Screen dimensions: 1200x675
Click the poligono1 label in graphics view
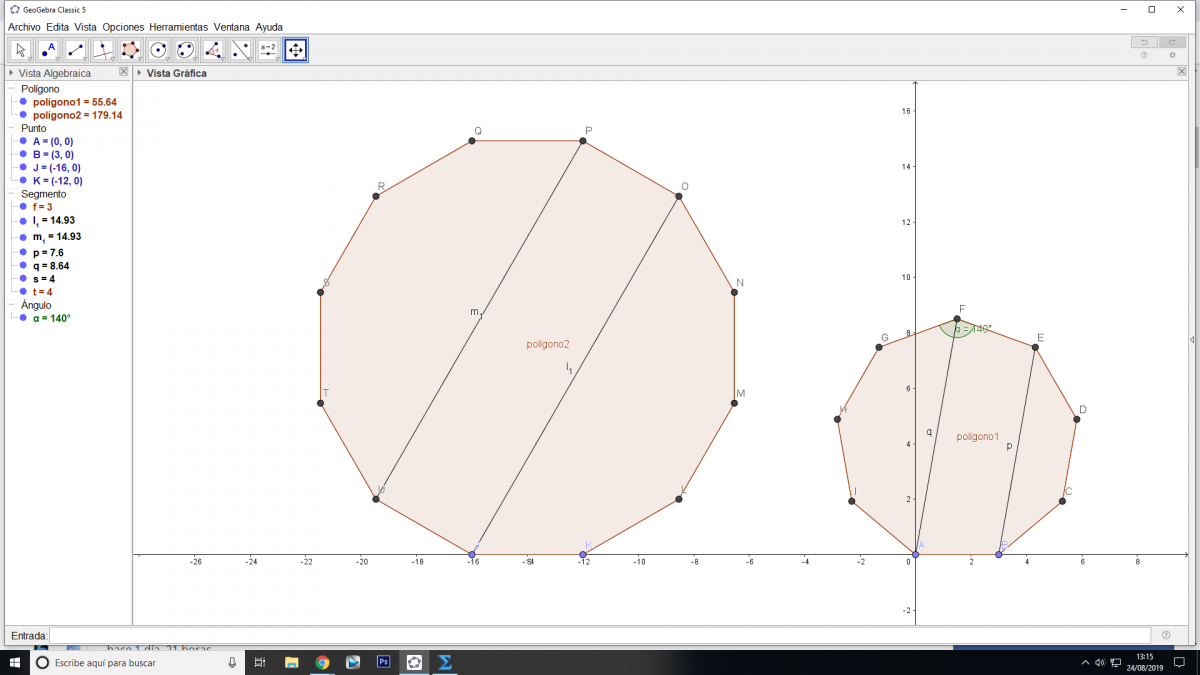click(x=978, y=436)
